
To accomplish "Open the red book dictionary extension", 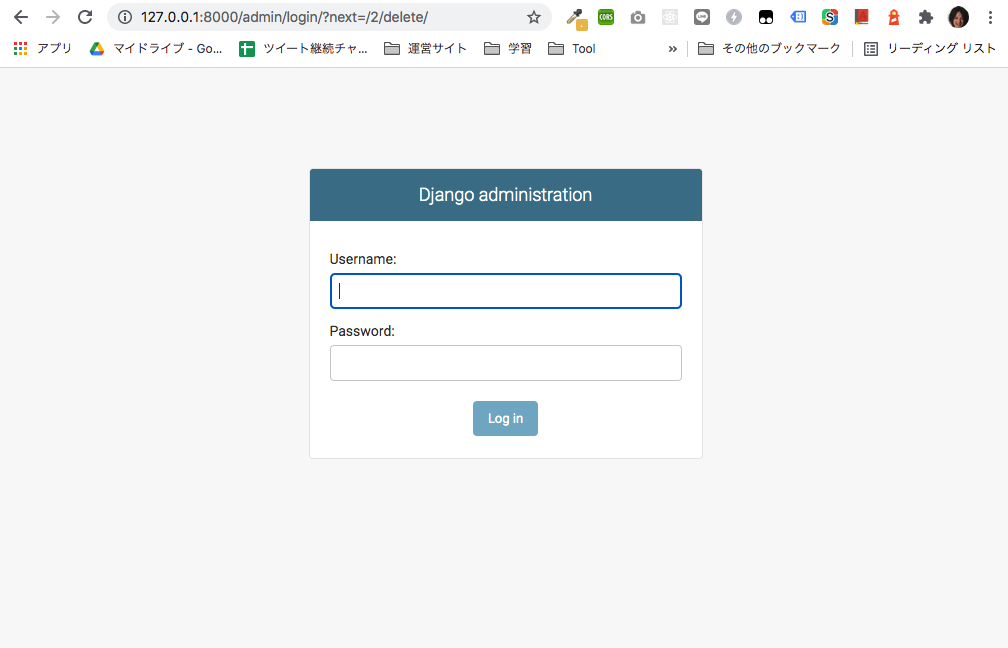I will click(861, 17).
